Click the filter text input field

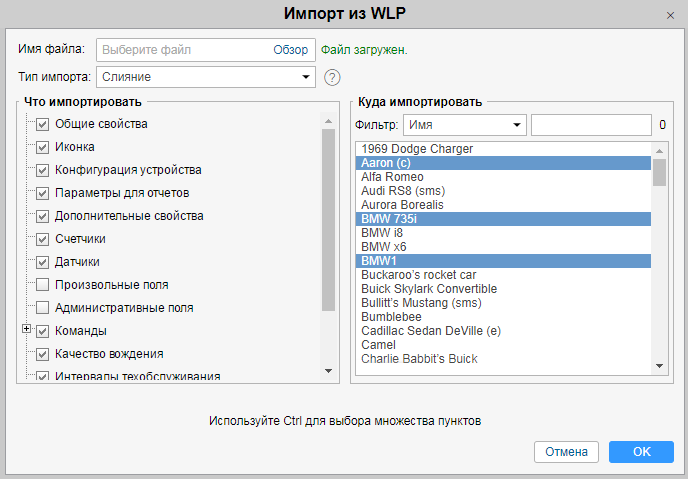pyautogui.click(x=591, y=125)
